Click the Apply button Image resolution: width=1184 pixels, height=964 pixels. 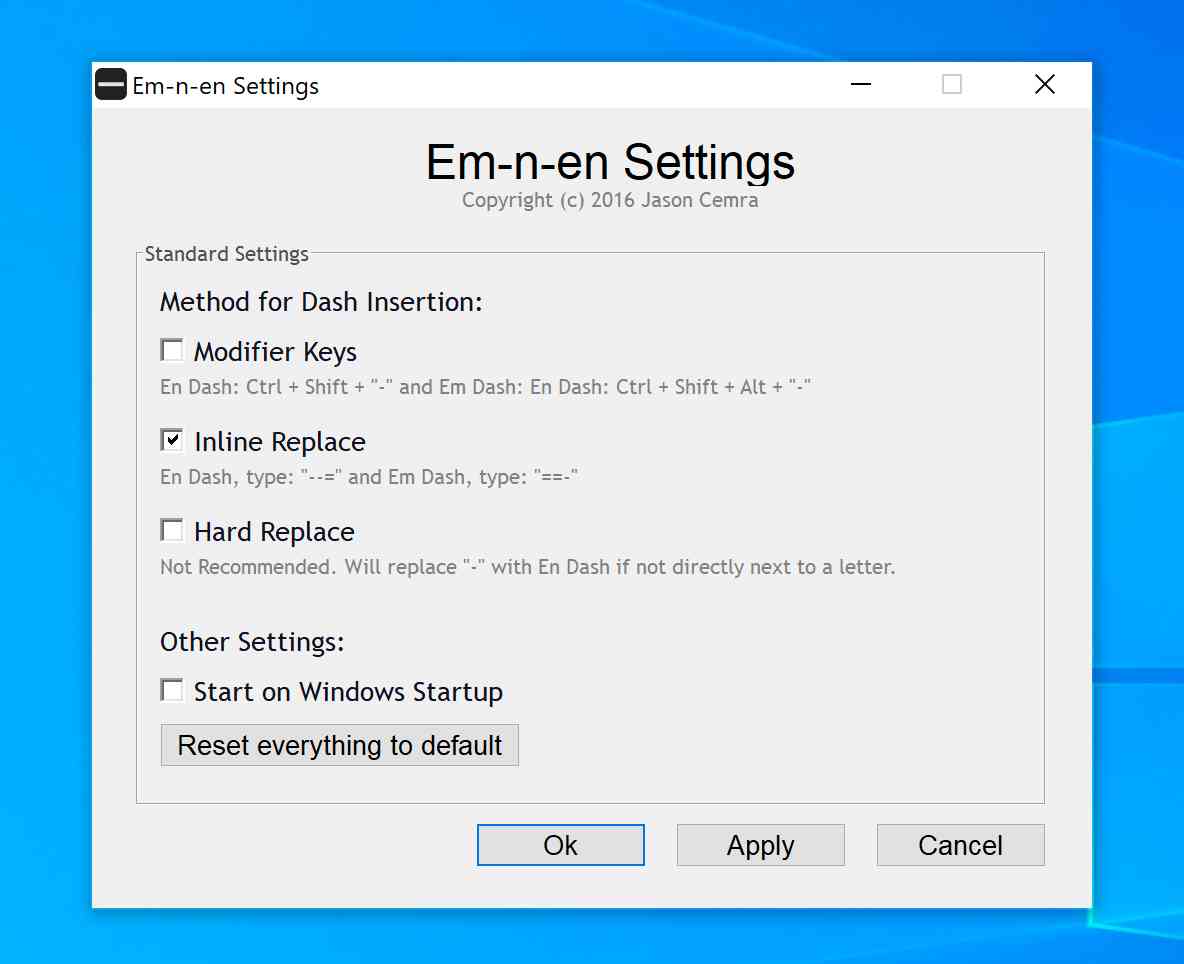(760, 845)
